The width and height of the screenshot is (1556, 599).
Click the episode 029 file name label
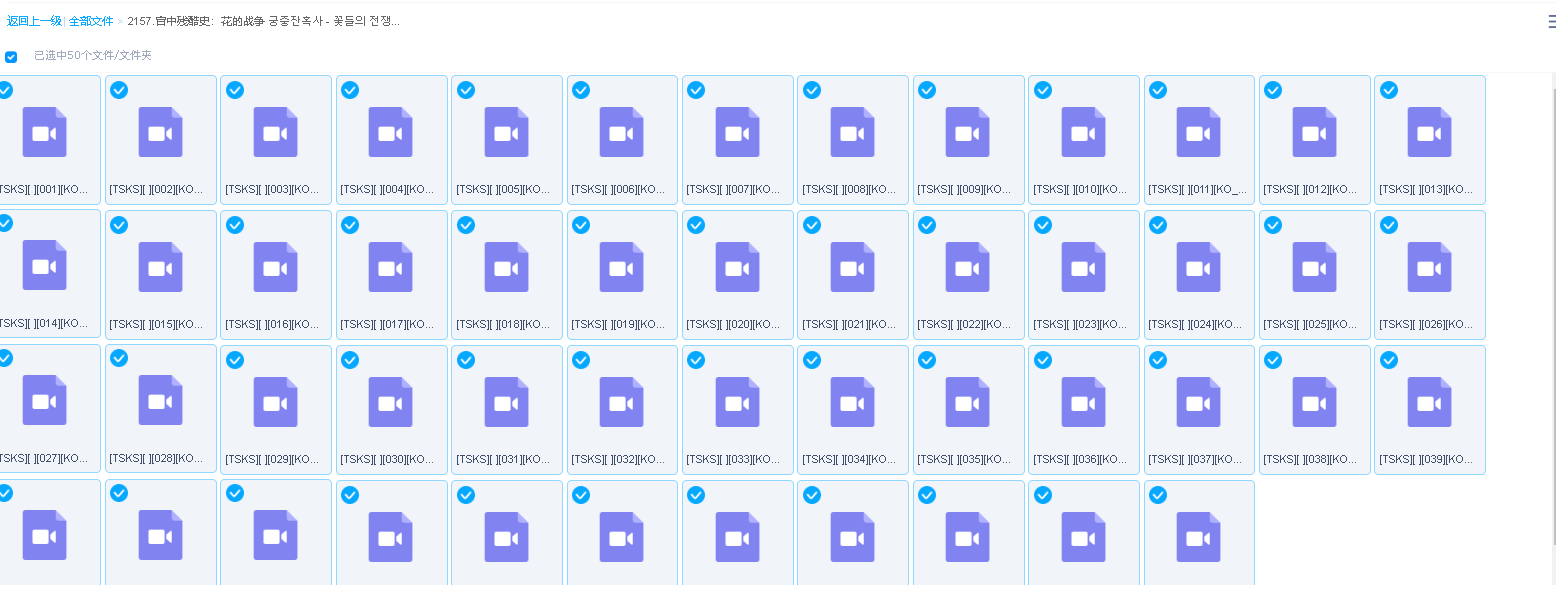click(x=275, y=459)
